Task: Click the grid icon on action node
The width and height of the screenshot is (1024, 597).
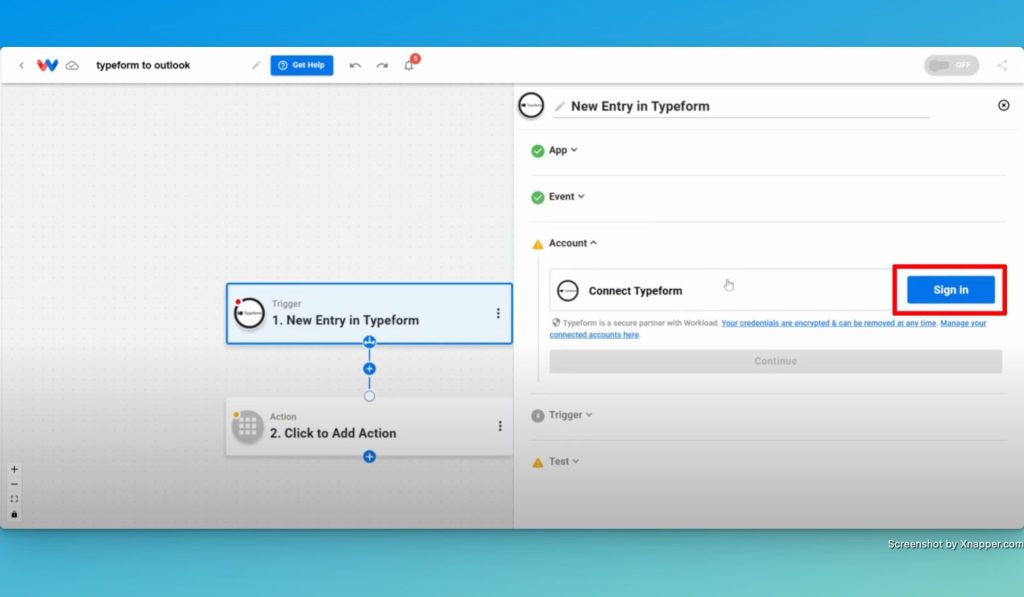Action: [248, 427]
